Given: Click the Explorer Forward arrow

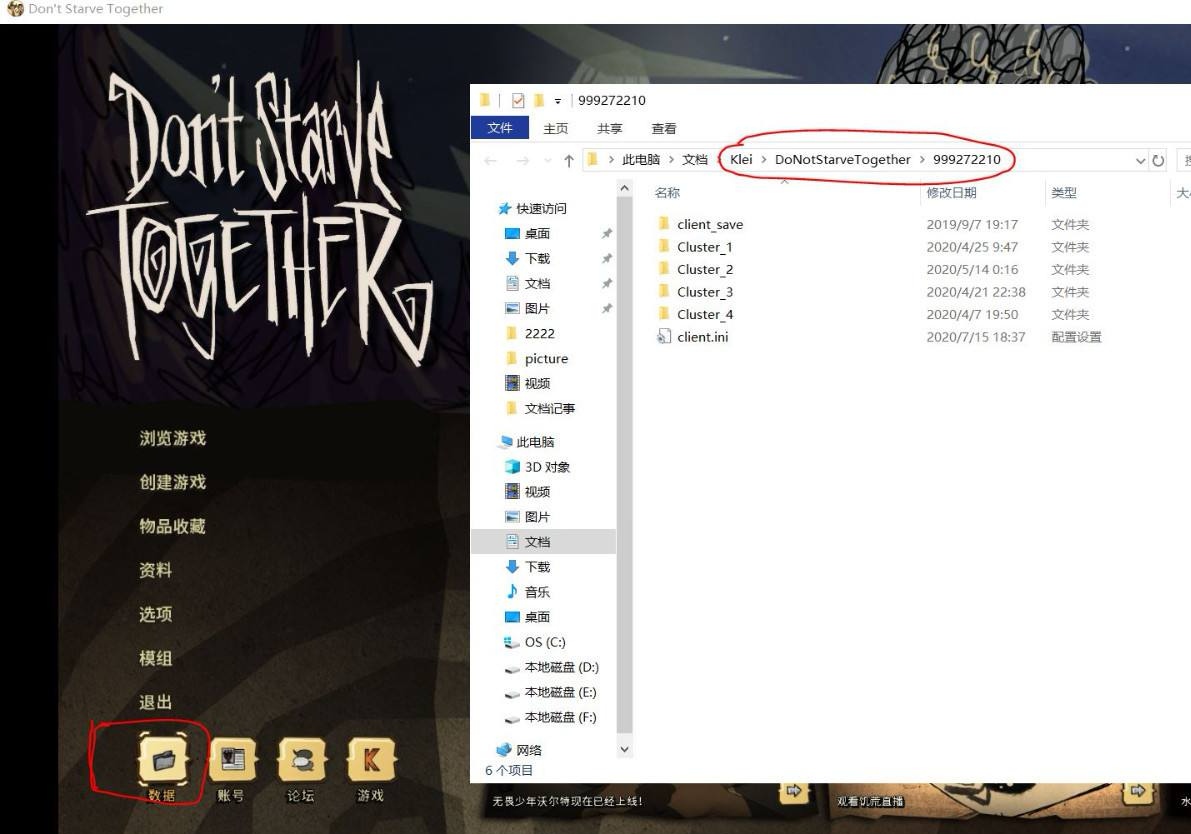Looking at the screenshot, I should [523, 160].
